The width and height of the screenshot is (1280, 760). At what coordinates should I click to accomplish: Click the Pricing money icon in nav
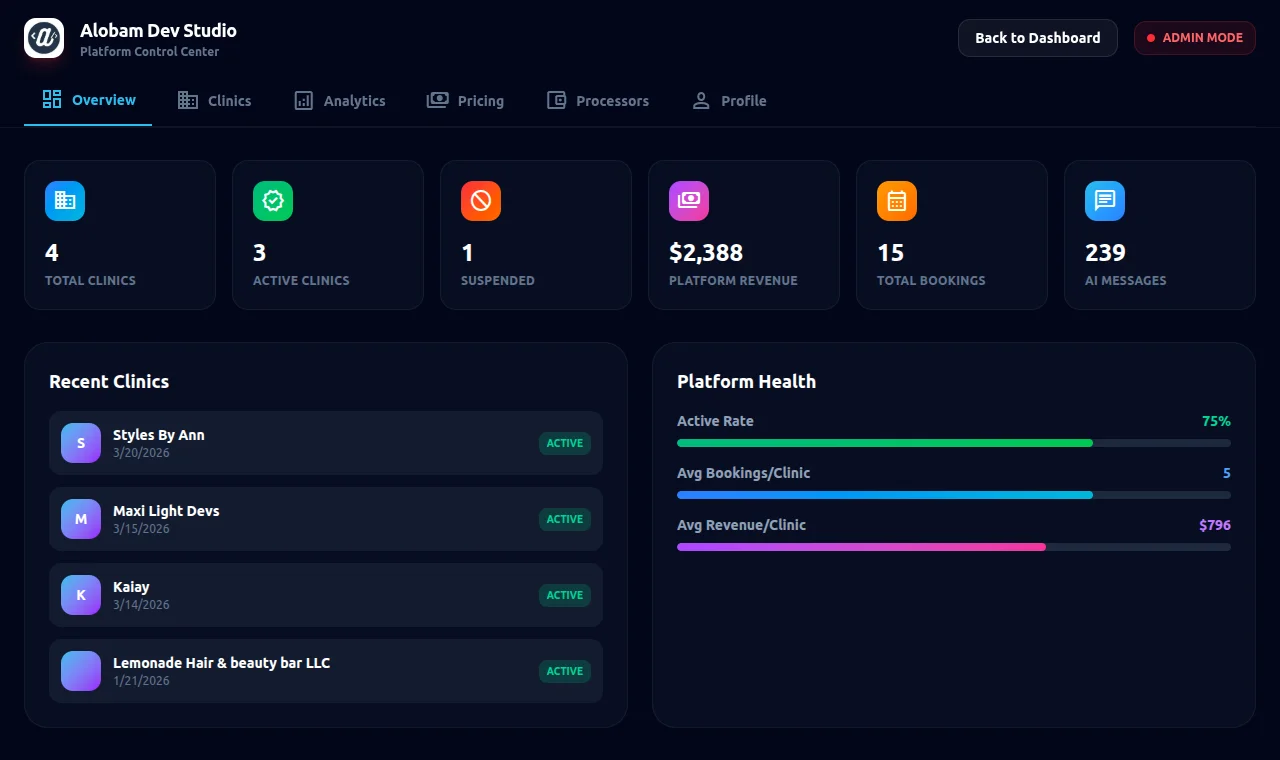437,100
